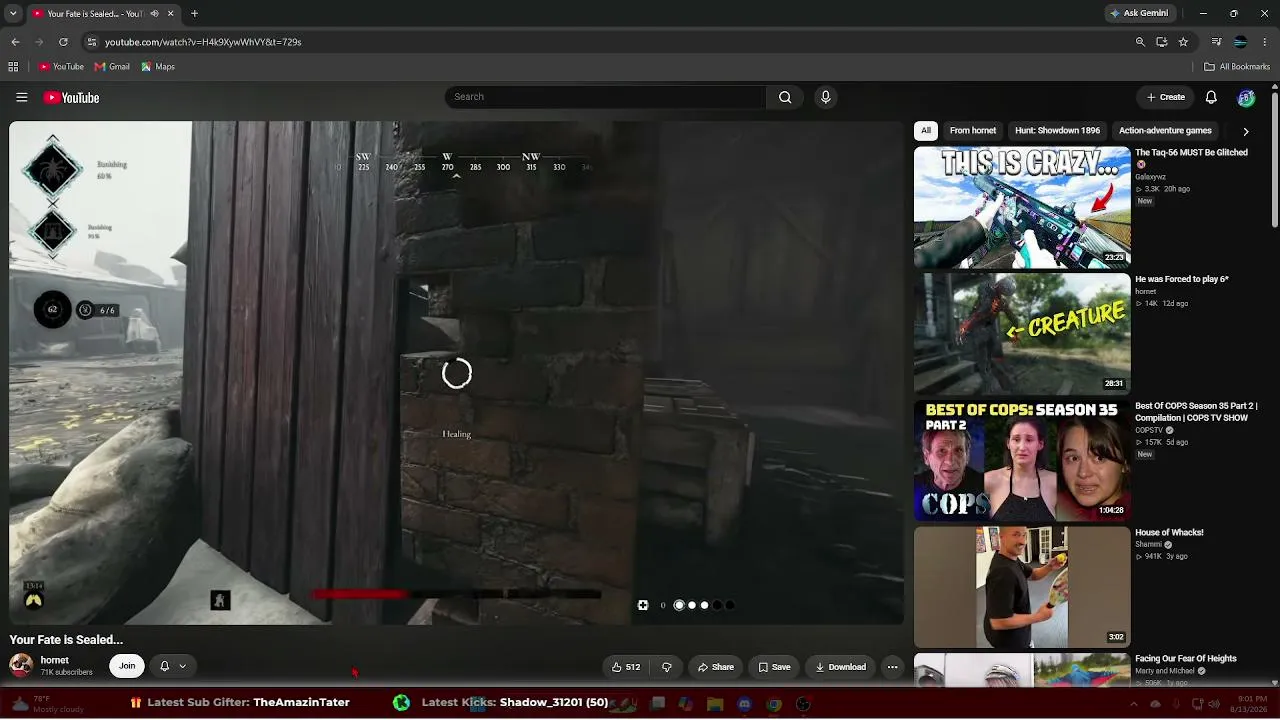Screen dimensions: 1280x720
Task: Open a new browser tab
Action: 194,14
